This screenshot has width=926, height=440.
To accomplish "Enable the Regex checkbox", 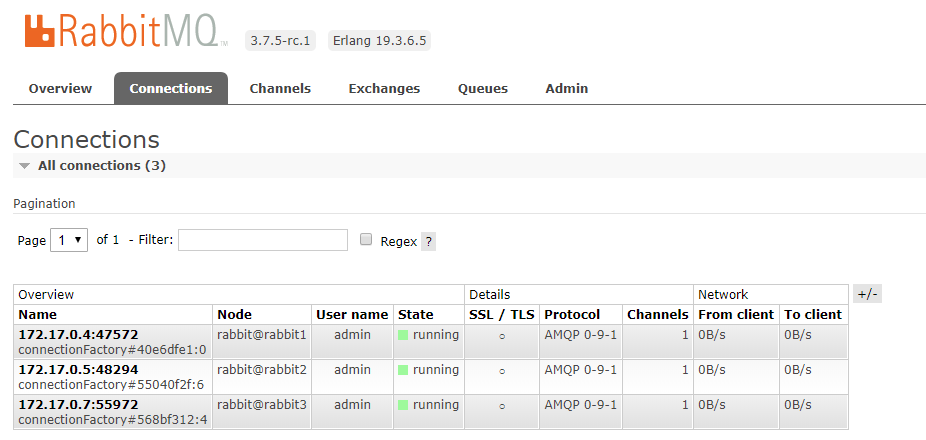I will 366,240.
